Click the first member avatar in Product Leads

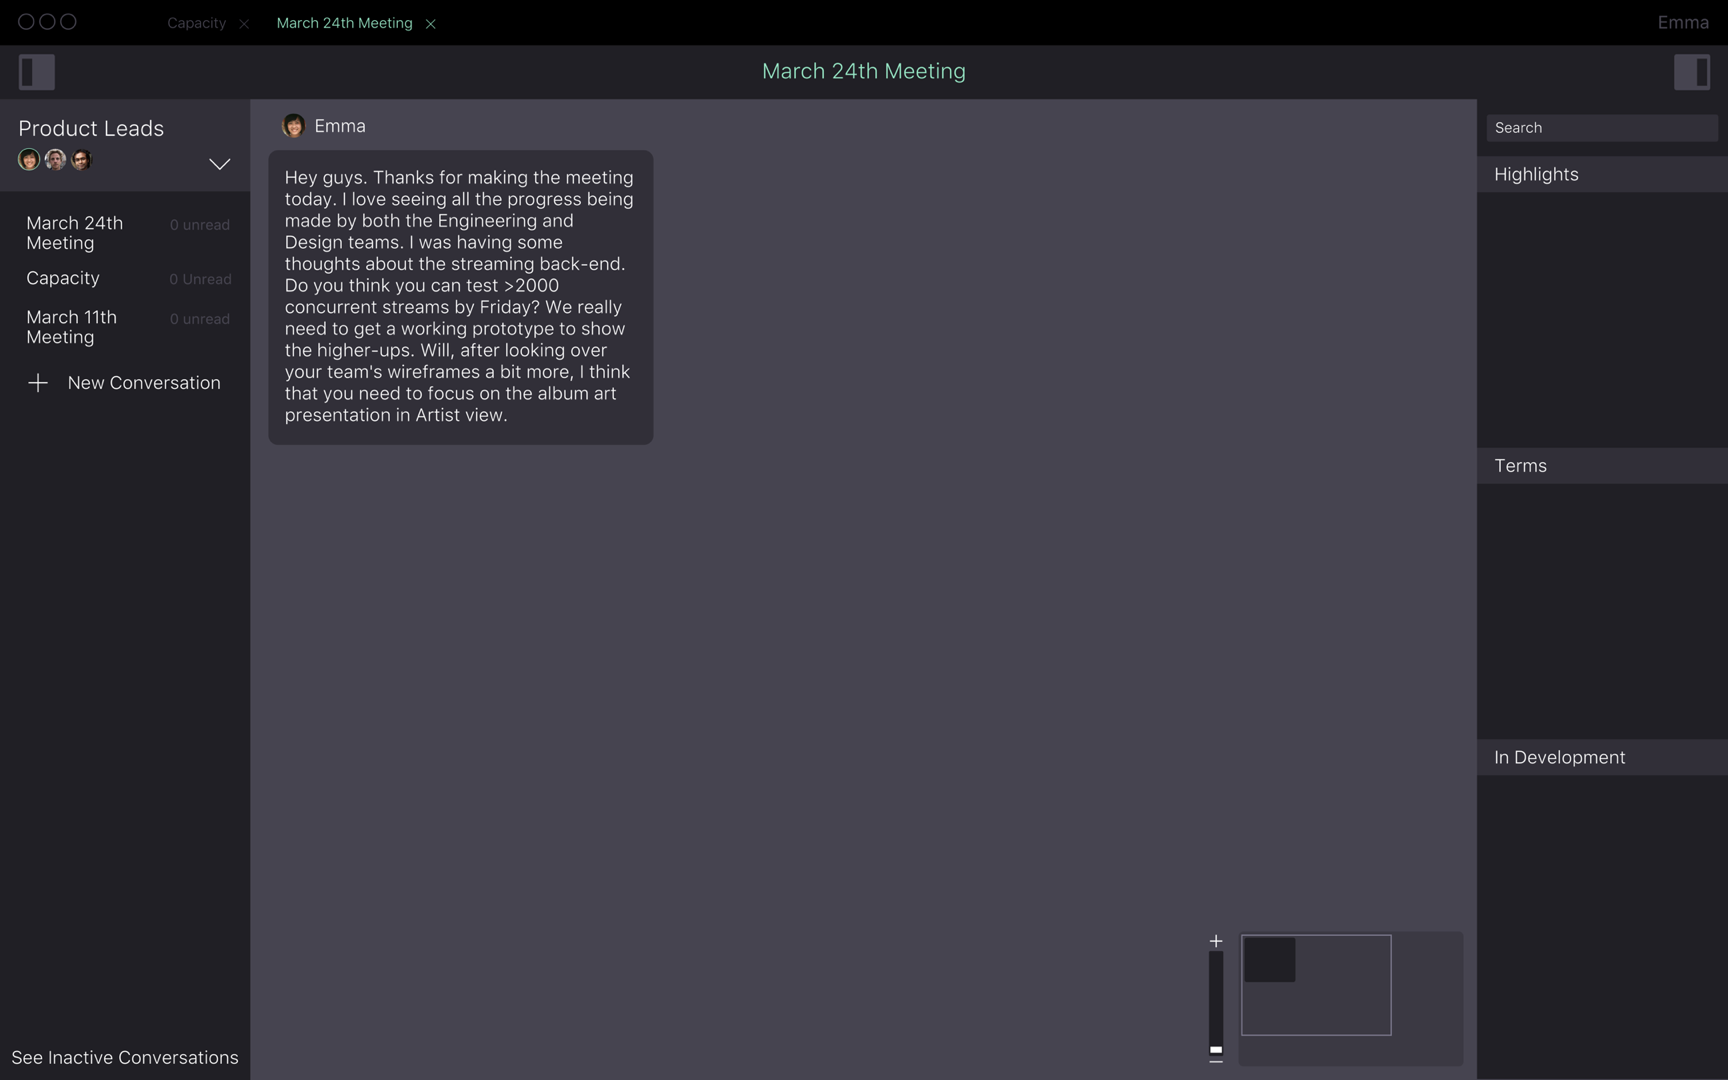coord(29,160)
